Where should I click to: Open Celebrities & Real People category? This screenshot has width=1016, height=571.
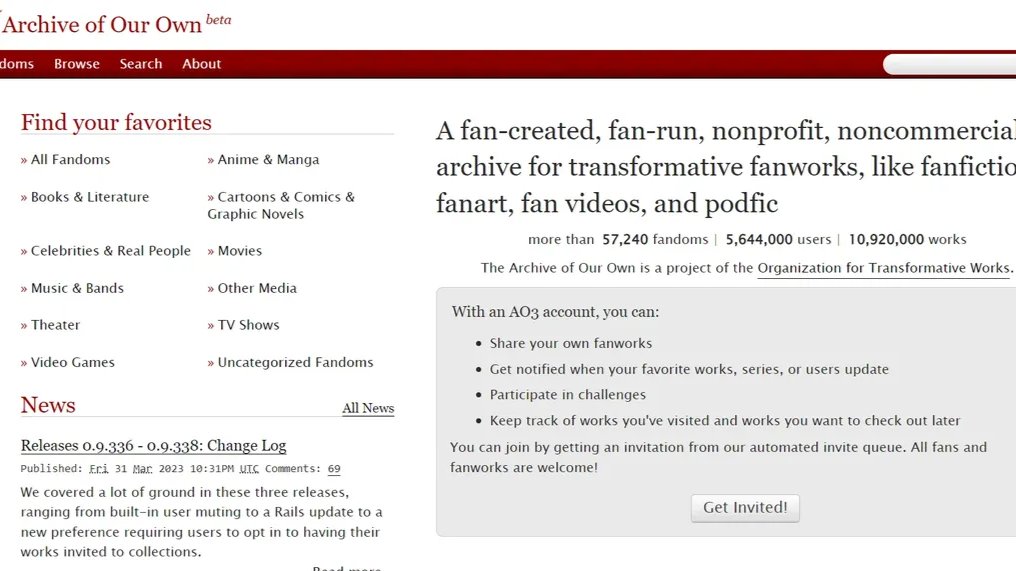click(x=110, y=251)
